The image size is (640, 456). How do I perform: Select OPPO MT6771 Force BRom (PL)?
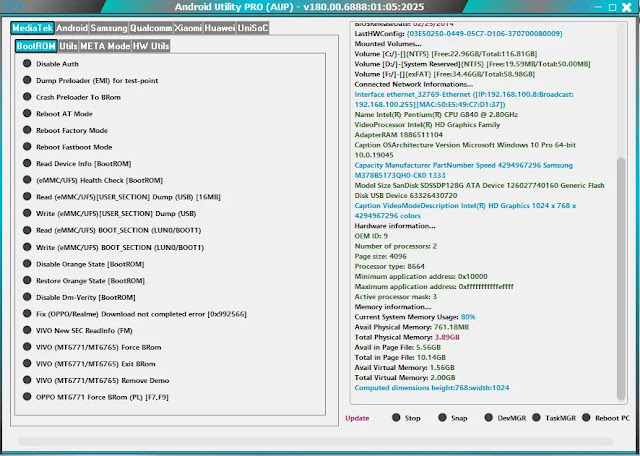(x=96, y=397)
